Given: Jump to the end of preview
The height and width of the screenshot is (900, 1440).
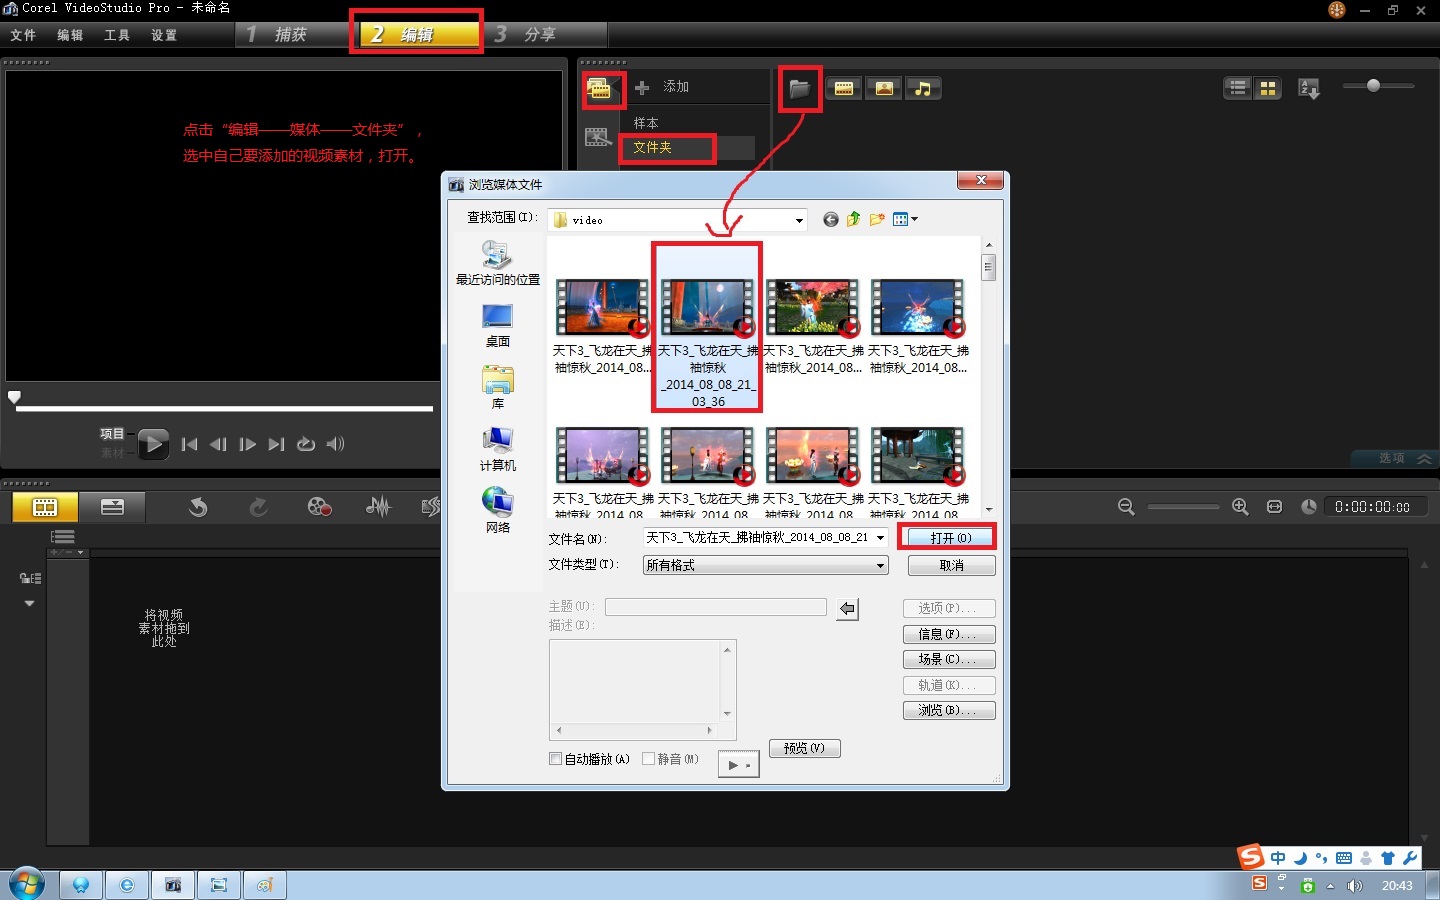Looking at the screenshot, I should 277,444.
